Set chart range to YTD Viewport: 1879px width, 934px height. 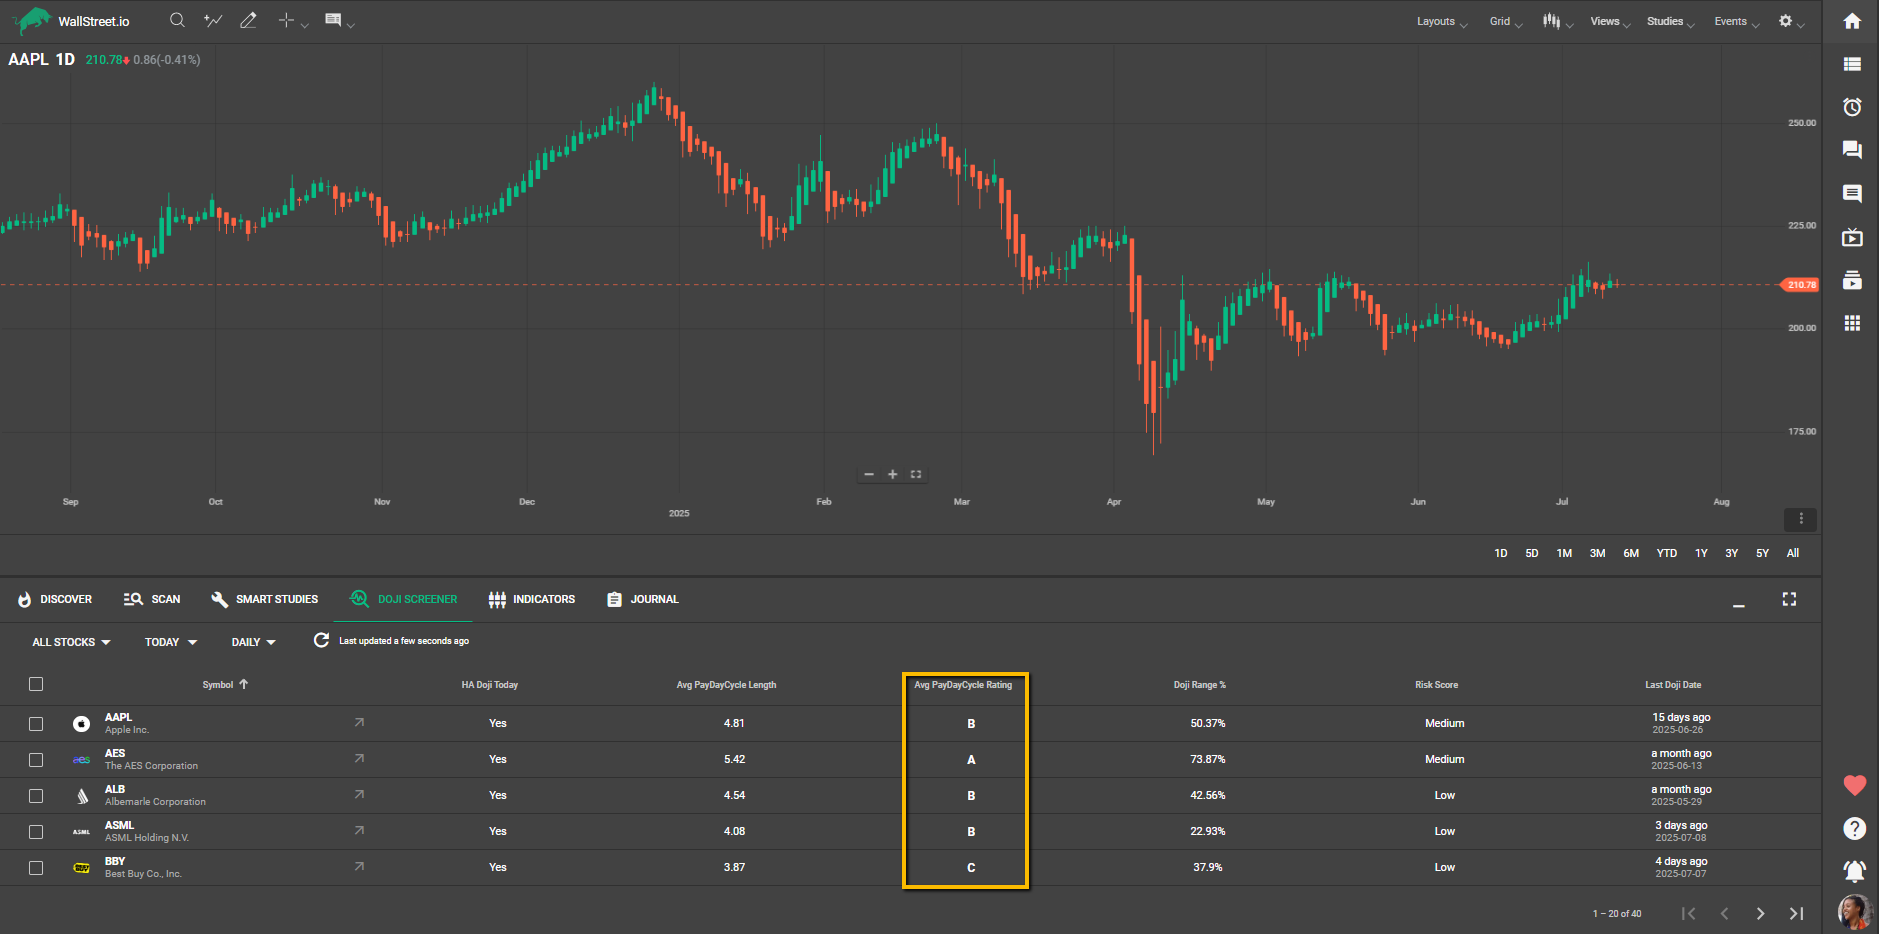[x=1666, y=553]
